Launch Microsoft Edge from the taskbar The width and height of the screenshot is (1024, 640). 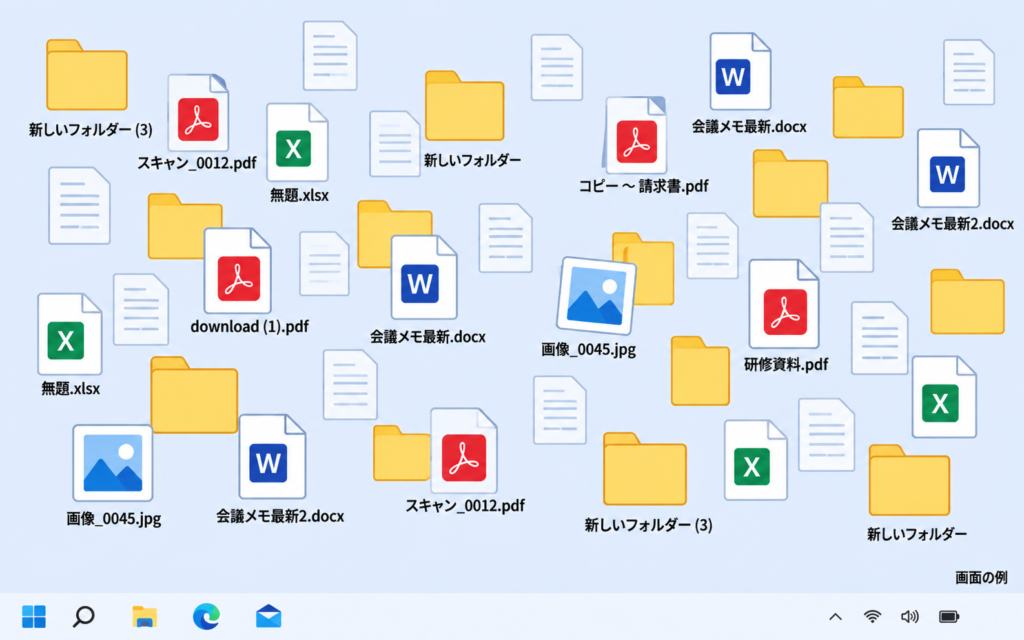(x=206, y=616)
